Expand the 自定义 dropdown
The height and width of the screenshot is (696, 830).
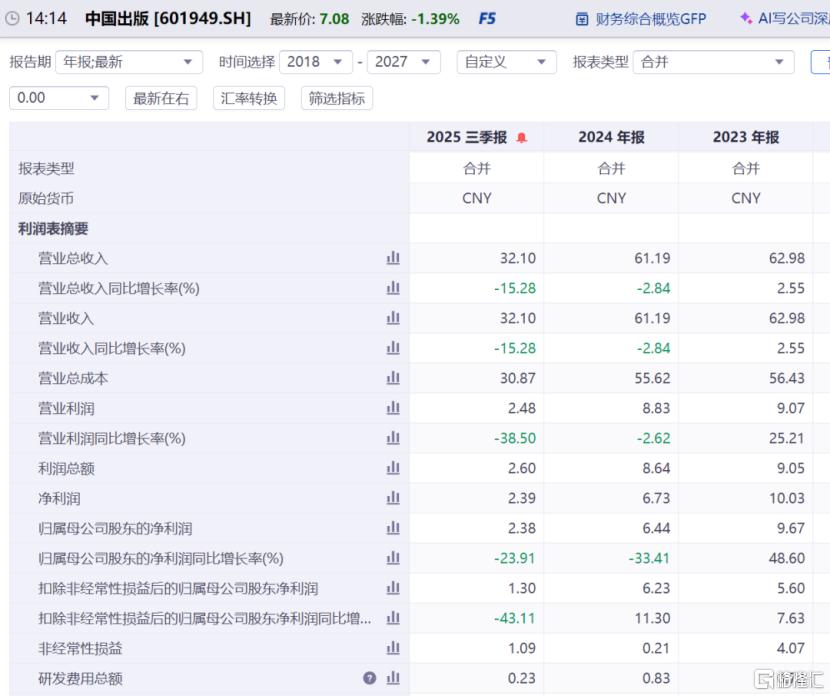point(507,62)
